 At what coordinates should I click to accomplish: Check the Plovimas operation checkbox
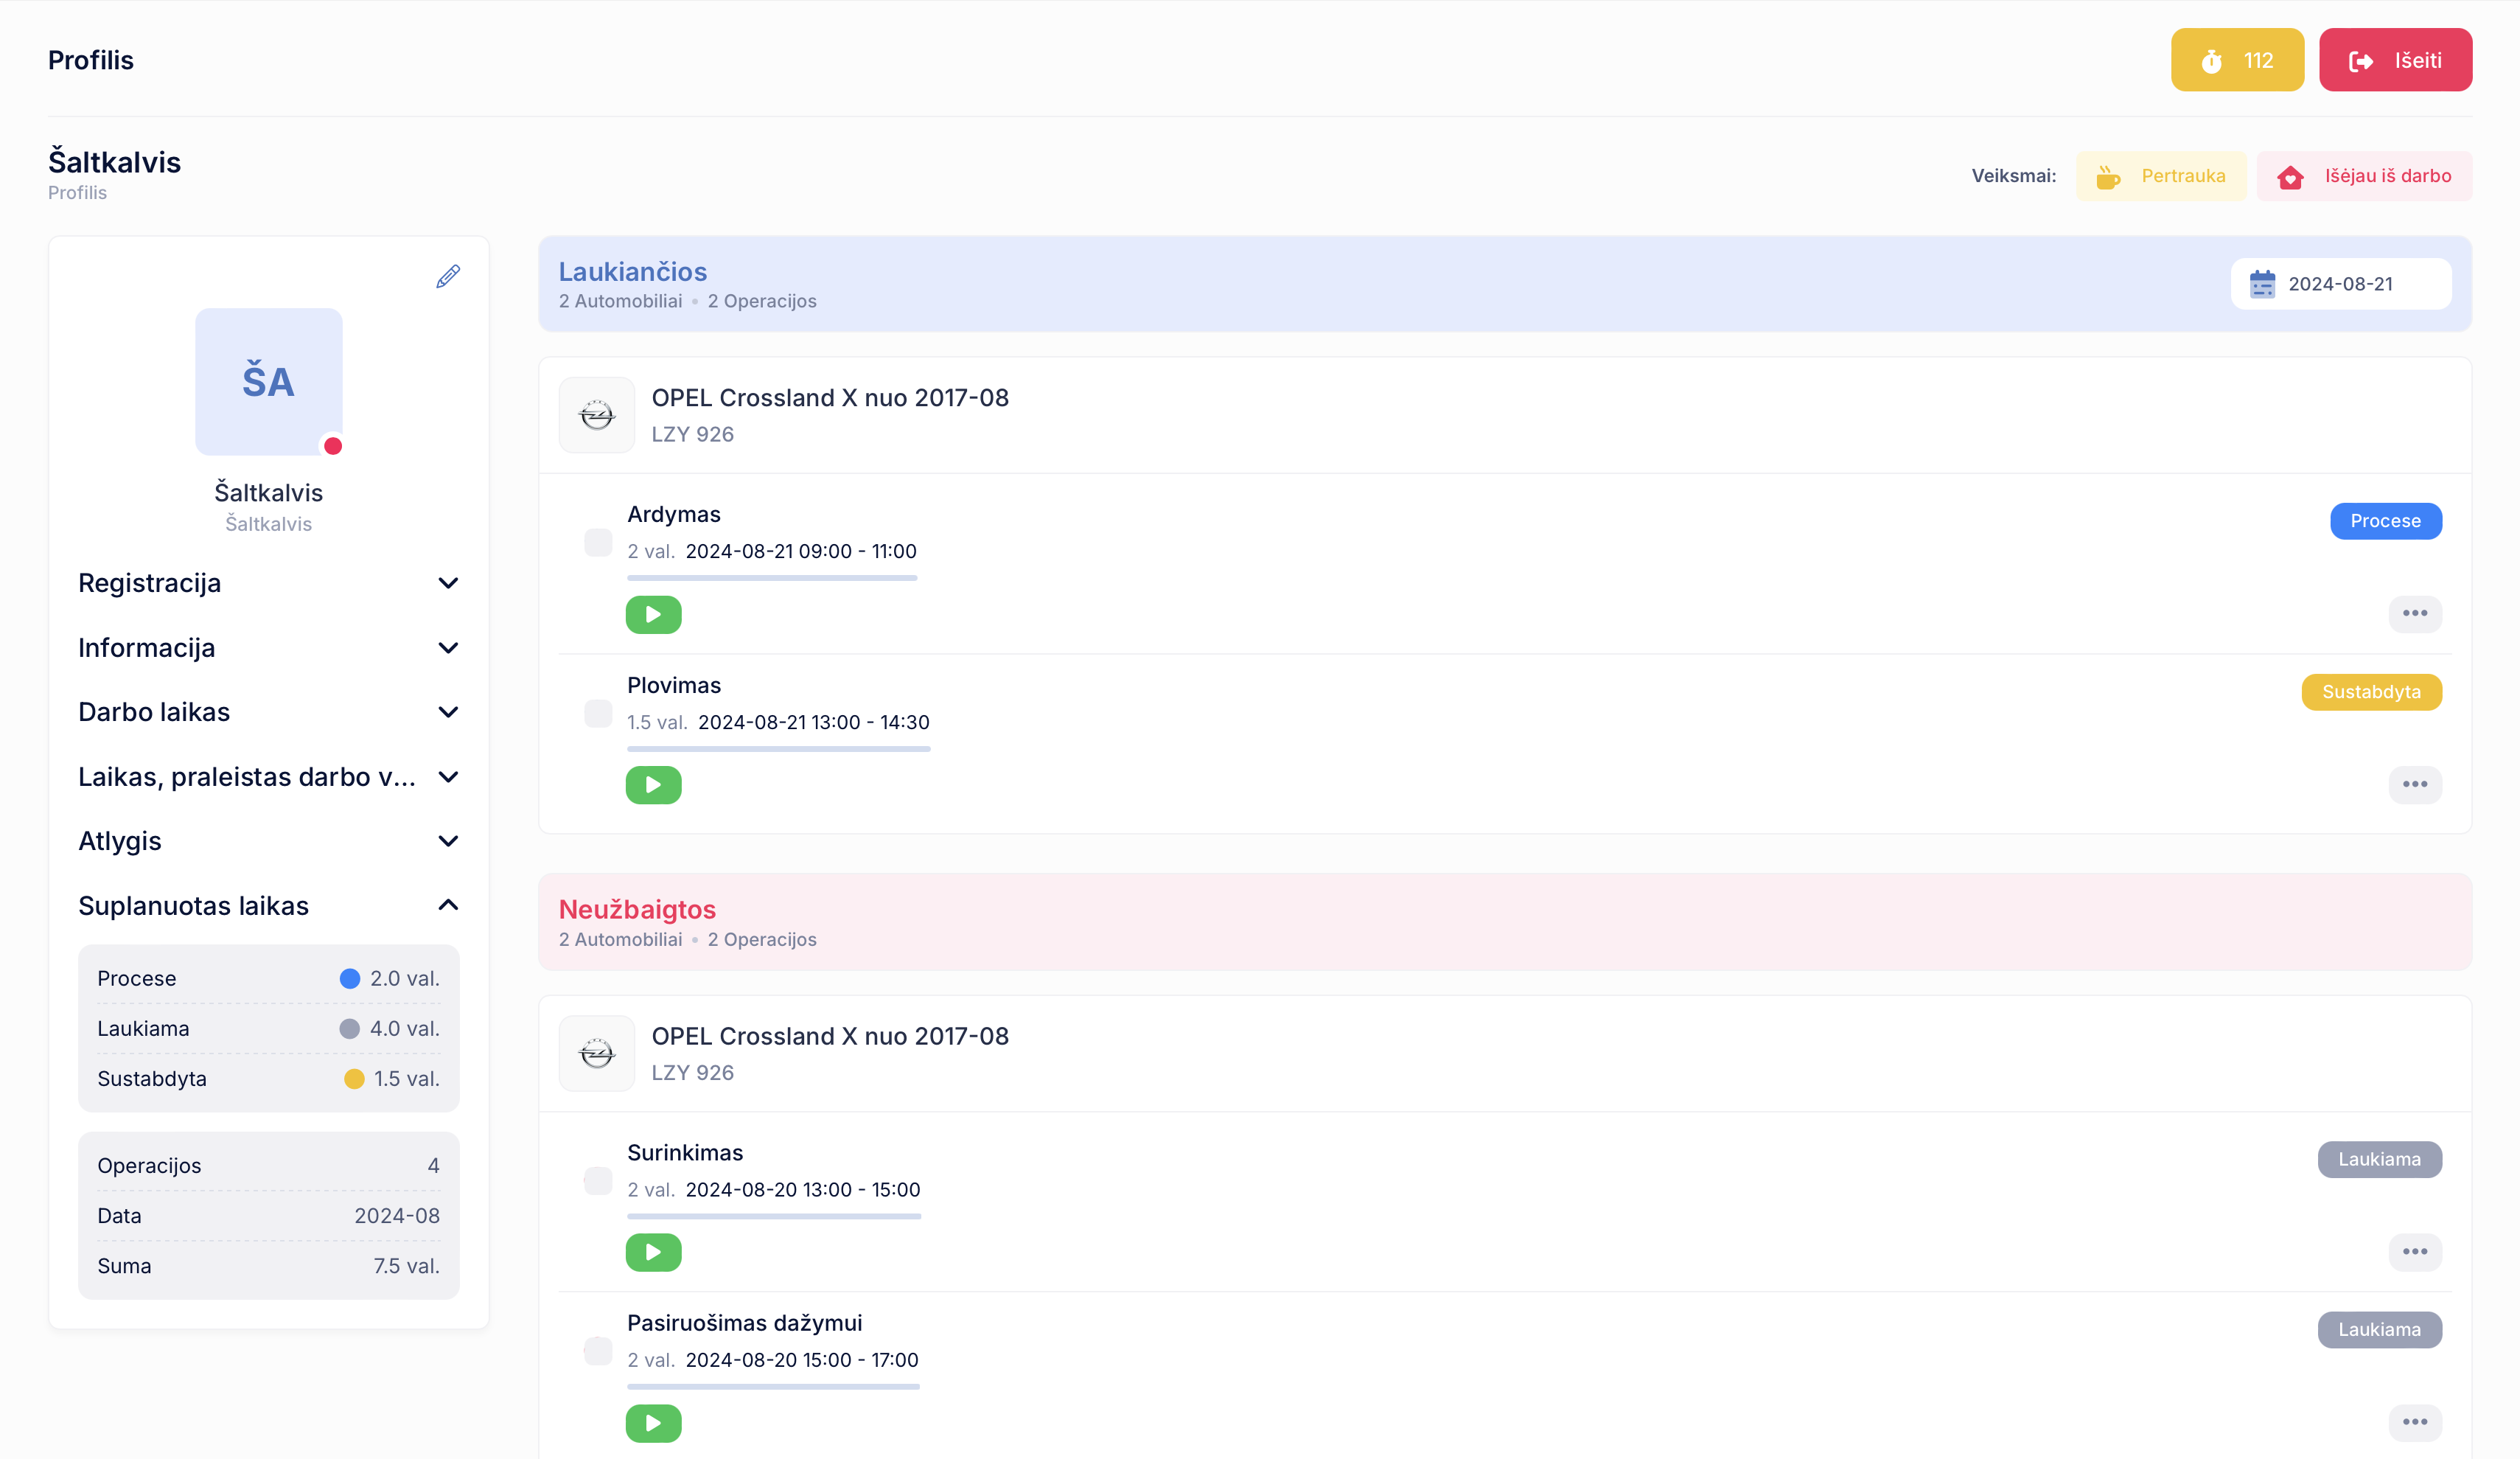[598, 713]
